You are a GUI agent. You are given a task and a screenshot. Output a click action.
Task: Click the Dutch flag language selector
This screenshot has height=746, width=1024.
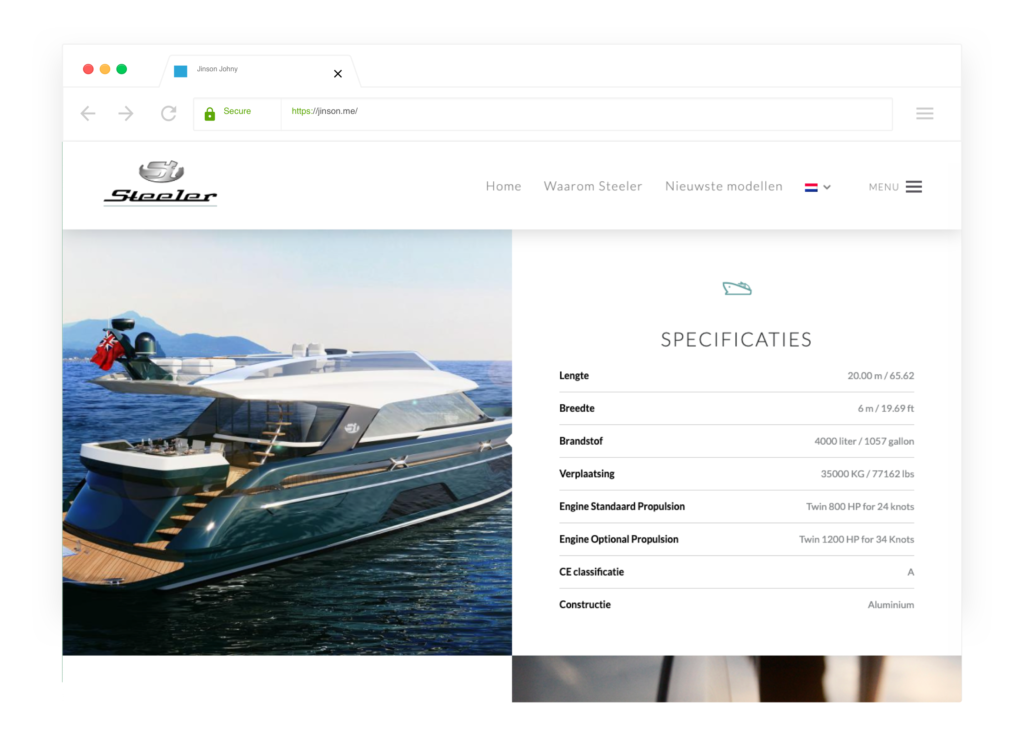(x=811, y=187)
